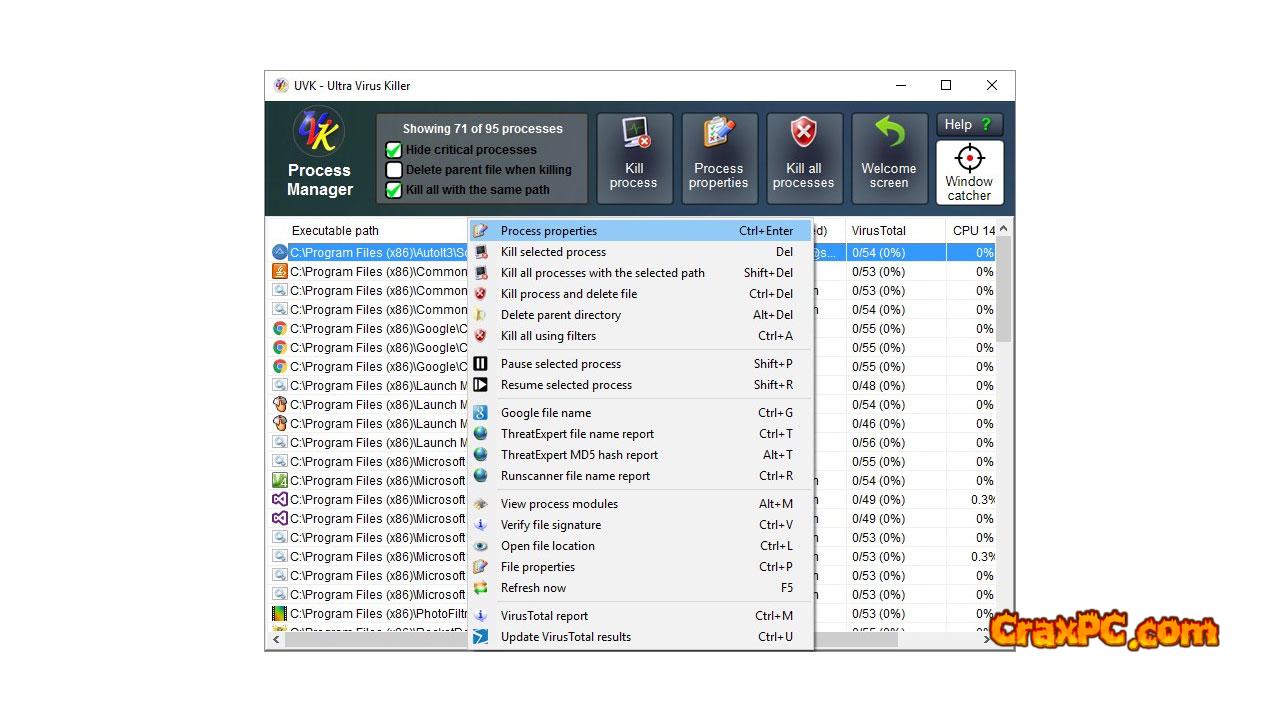Select Kill process and delete file

[568, 294]
